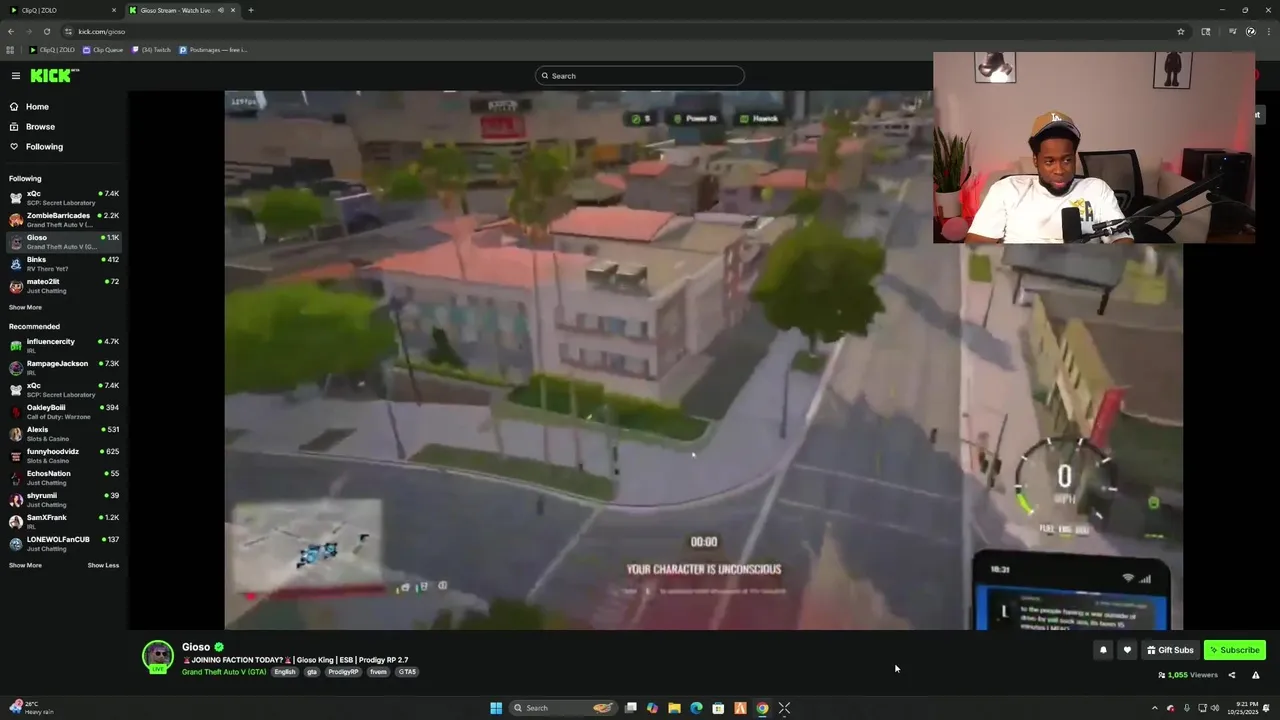The height and width of the screenshot is (720, 1280).
Task: Open Postimages bookmark
Action: click(x=213, y=50)
